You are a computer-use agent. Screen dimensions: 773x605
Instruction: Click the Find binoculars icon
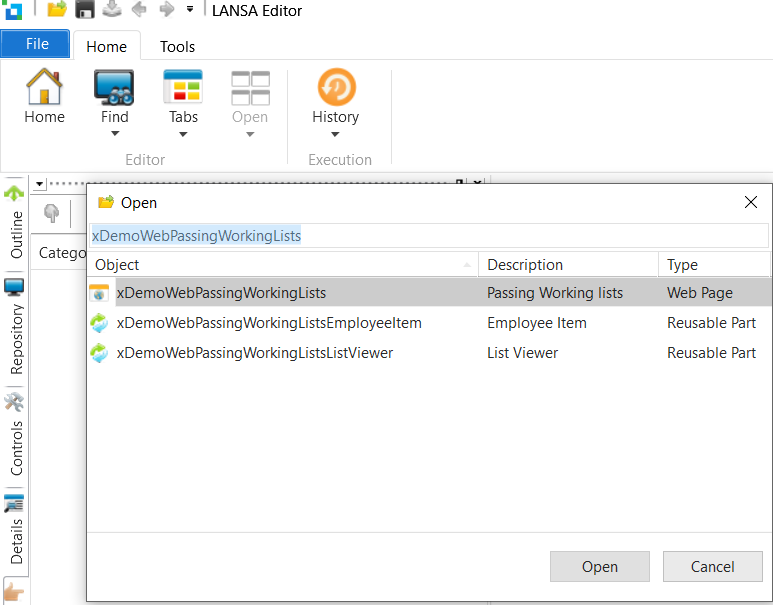point(114,88)
